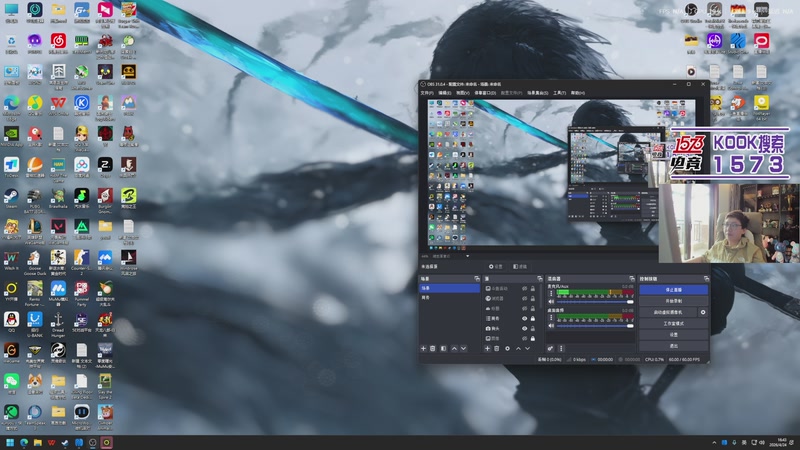The width and height of the screenshot is (800, 450).
Task: Open Audio Mixer bottom three-dot menu
Action: [561, 348]
